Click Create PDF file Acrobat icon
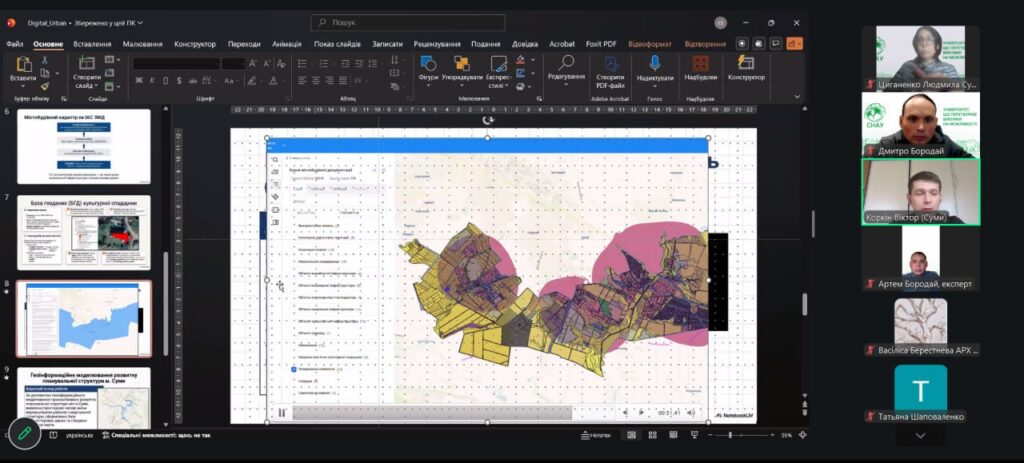The width and height of the screenshot is (1024, 463). [x=610, y=65]
